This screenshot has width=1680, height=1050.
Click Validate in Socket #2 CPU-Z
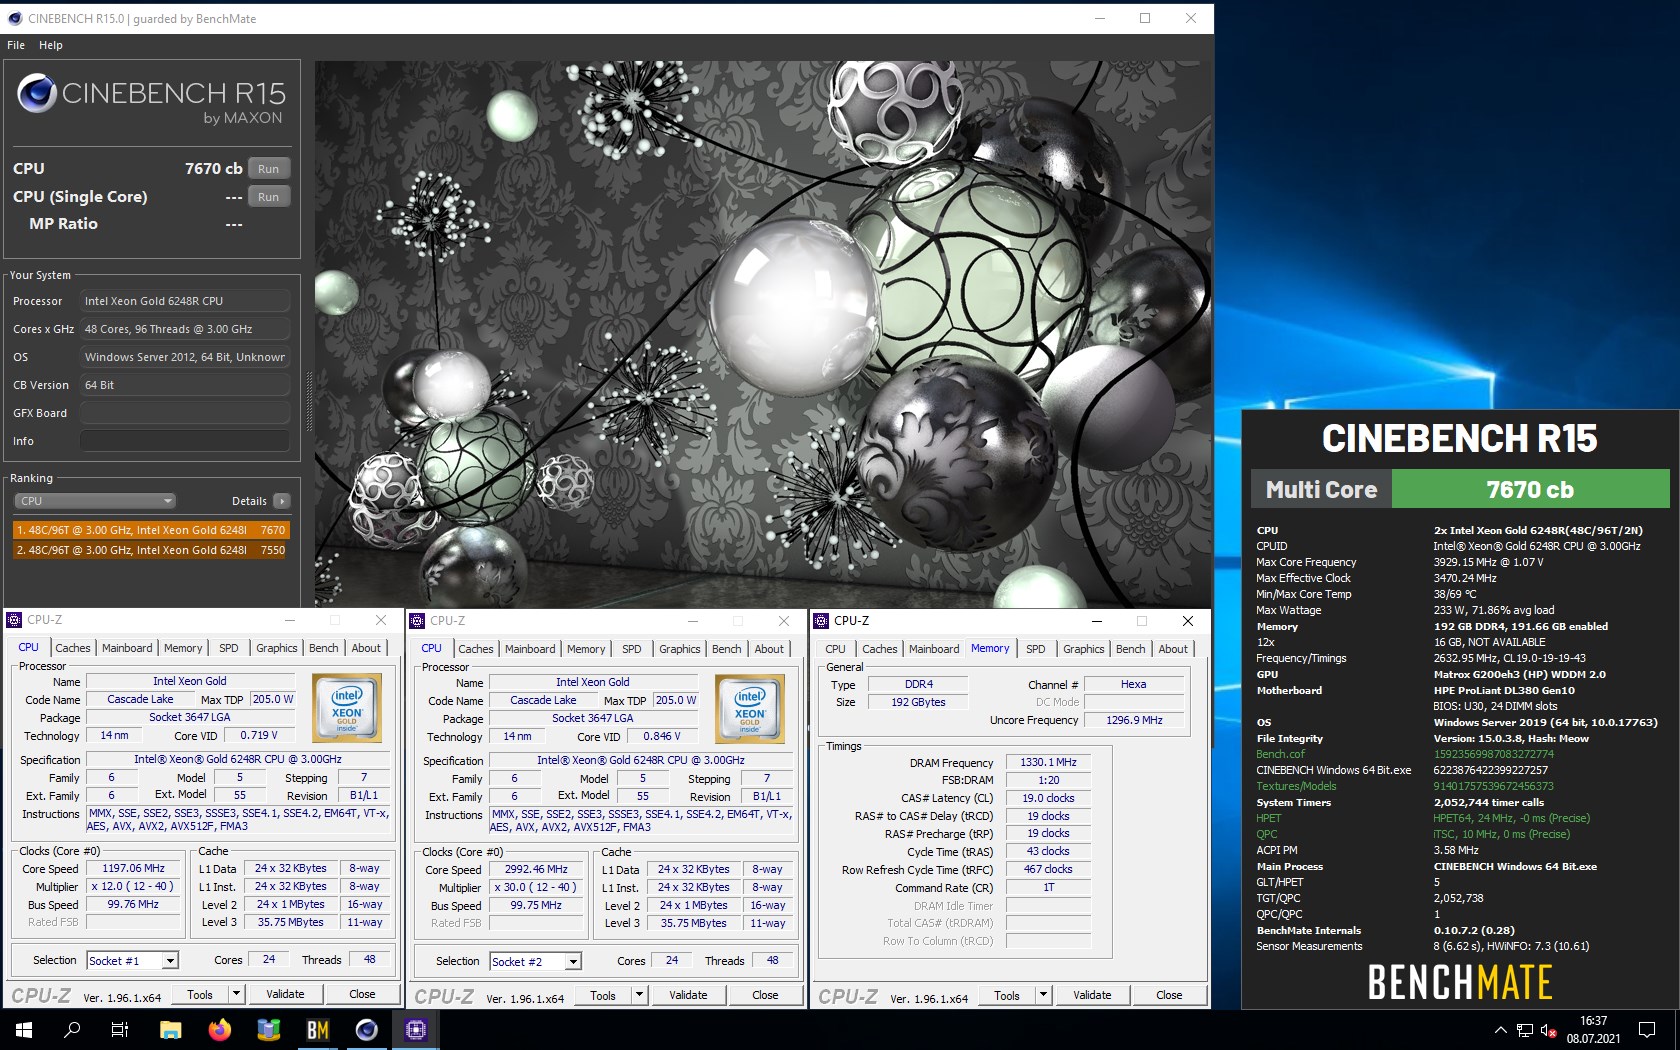pos(688,995)
